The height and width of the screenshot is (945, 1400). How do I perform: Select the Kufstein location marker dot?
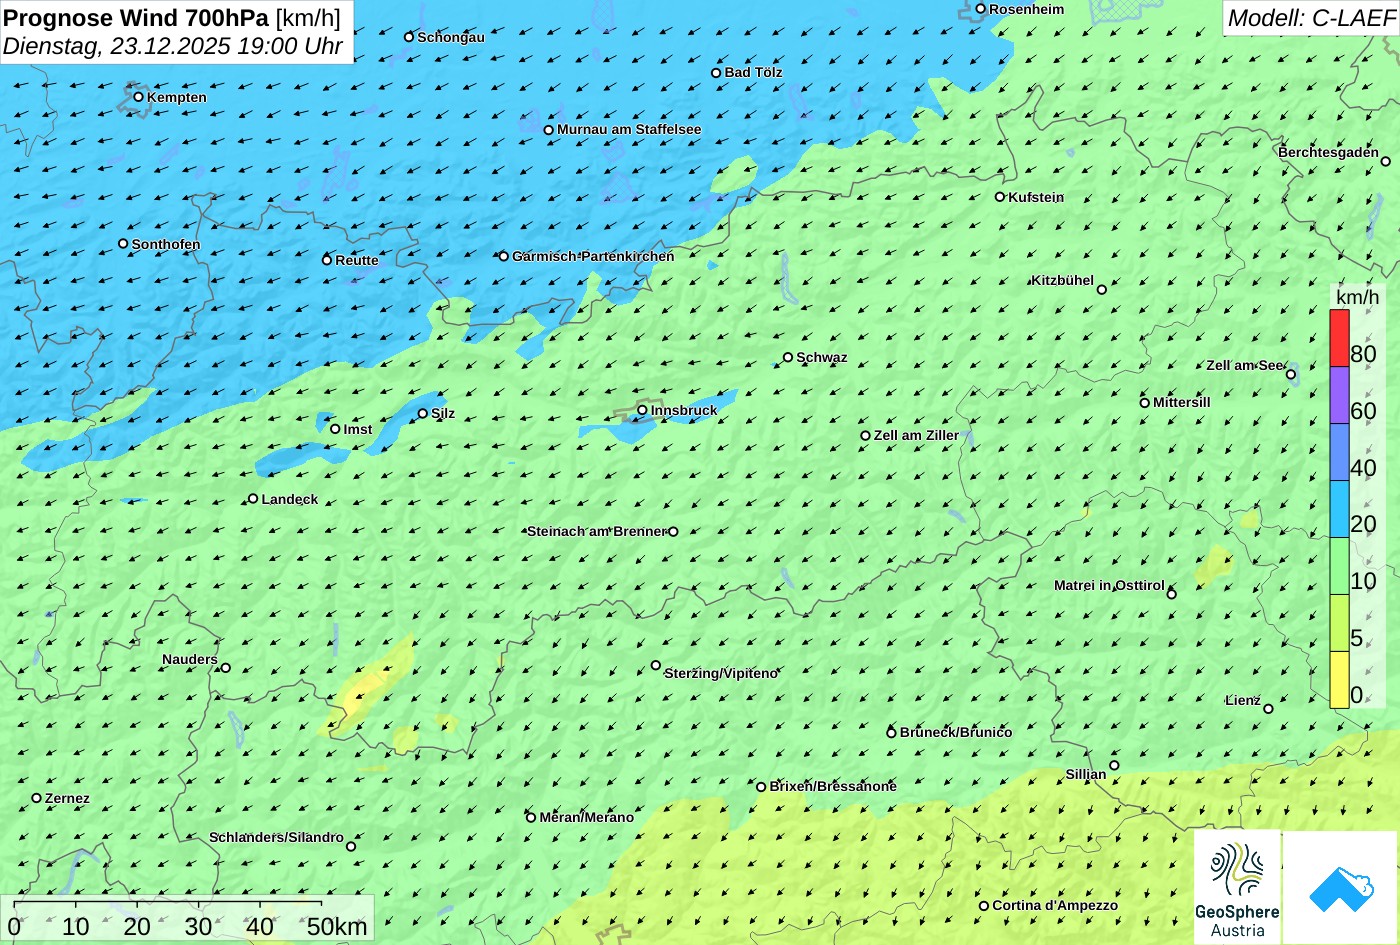point(999,197)
